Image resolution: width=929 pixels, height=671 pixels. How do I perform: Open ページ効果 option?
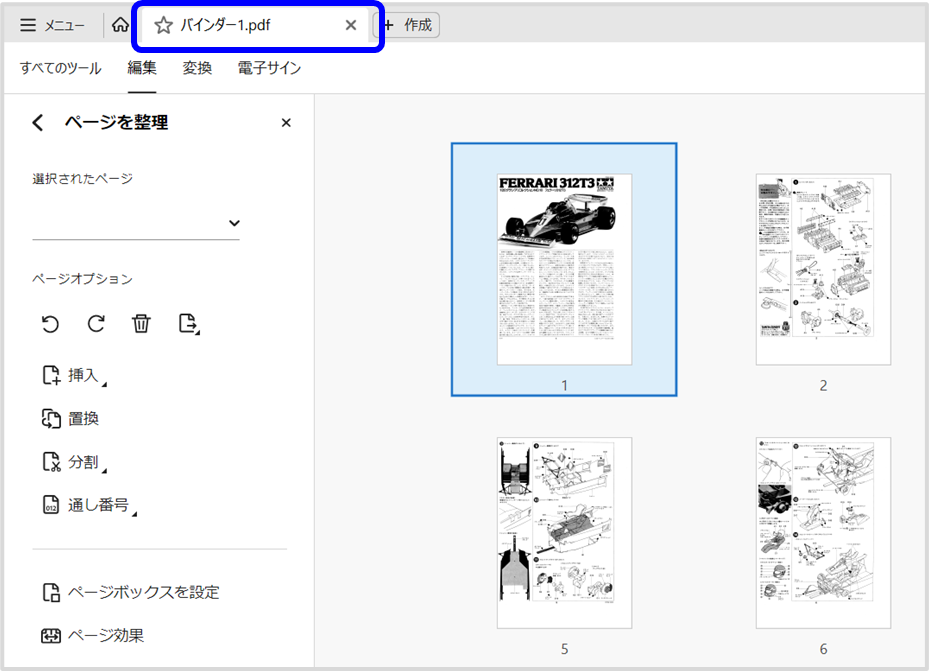point(92,635)
